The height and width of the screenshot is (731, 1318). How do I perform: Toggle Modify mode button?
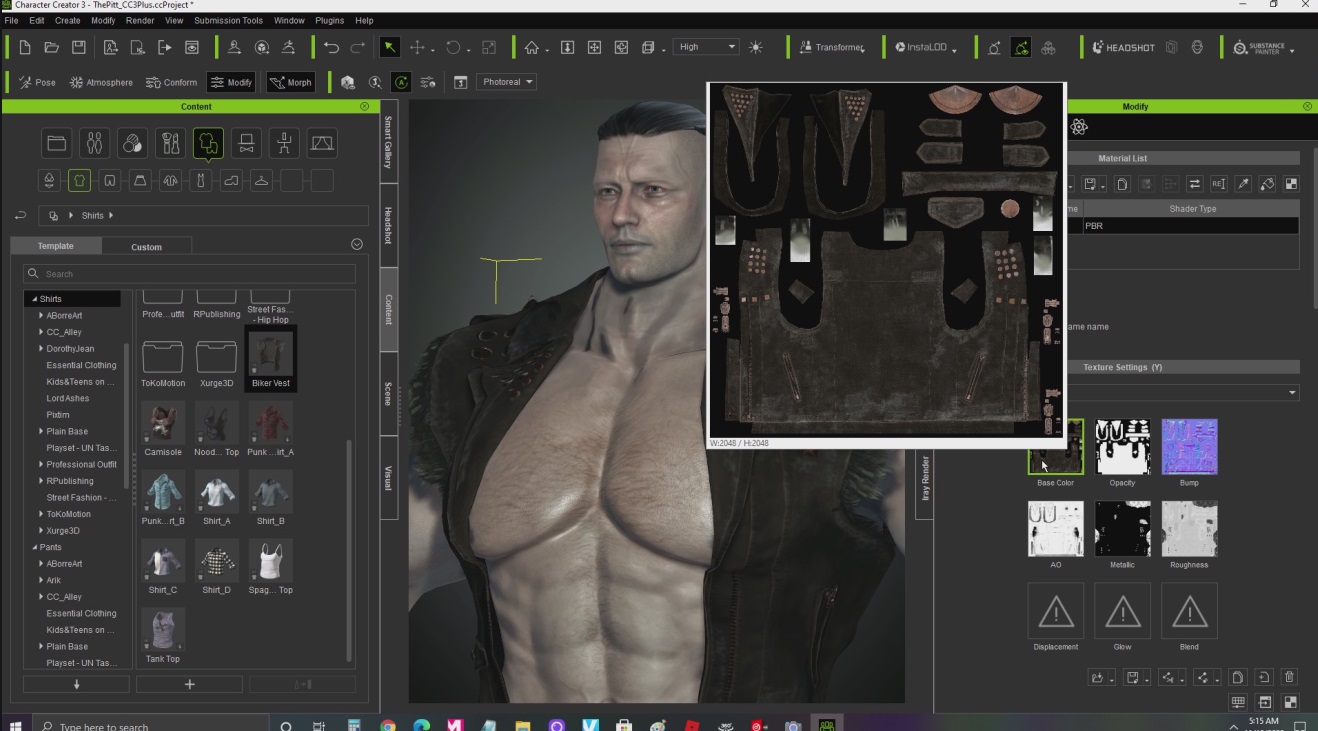click(231, 82)
